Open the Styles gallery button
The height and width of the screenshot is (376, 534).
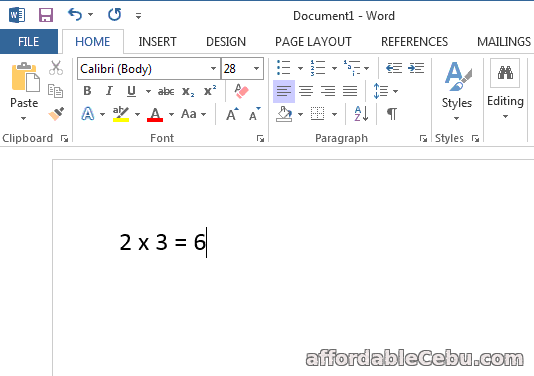(457, 91)
